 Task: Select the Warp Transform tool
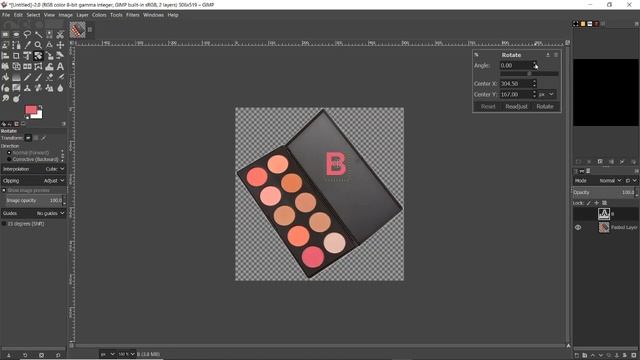click(49, 66)
